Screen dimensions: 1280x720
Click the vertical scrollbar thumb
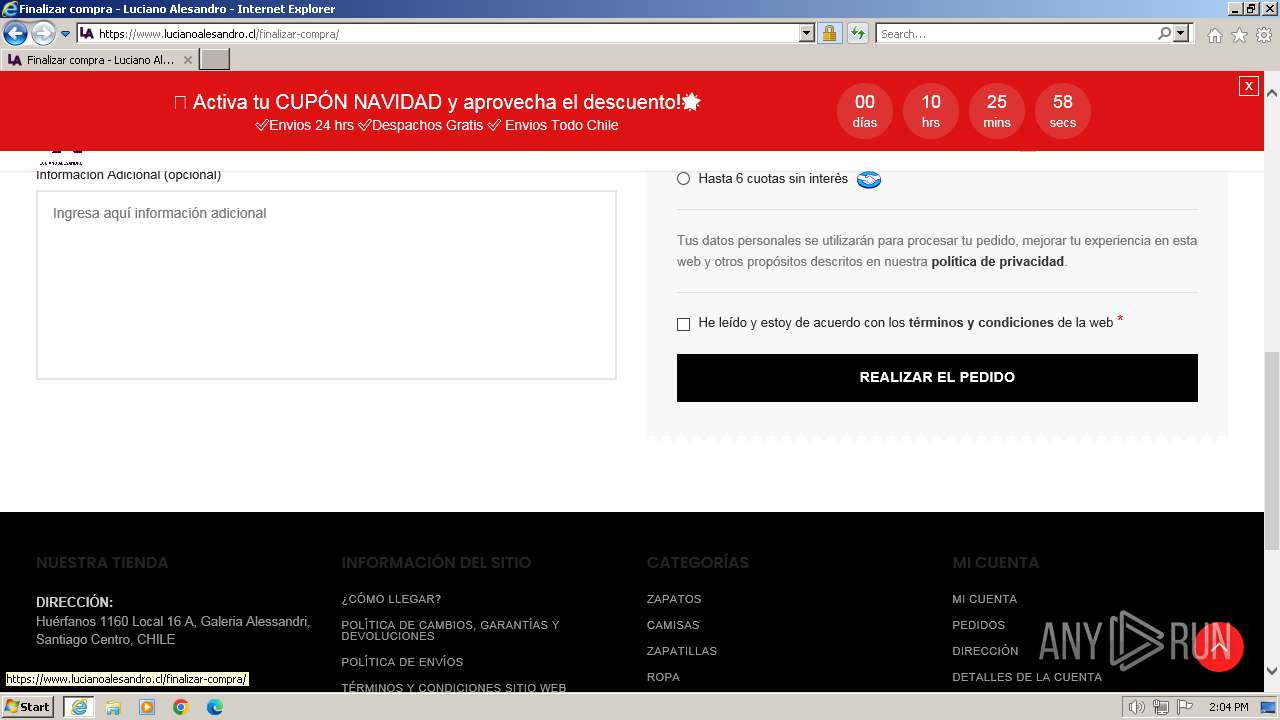[1272, 450]
